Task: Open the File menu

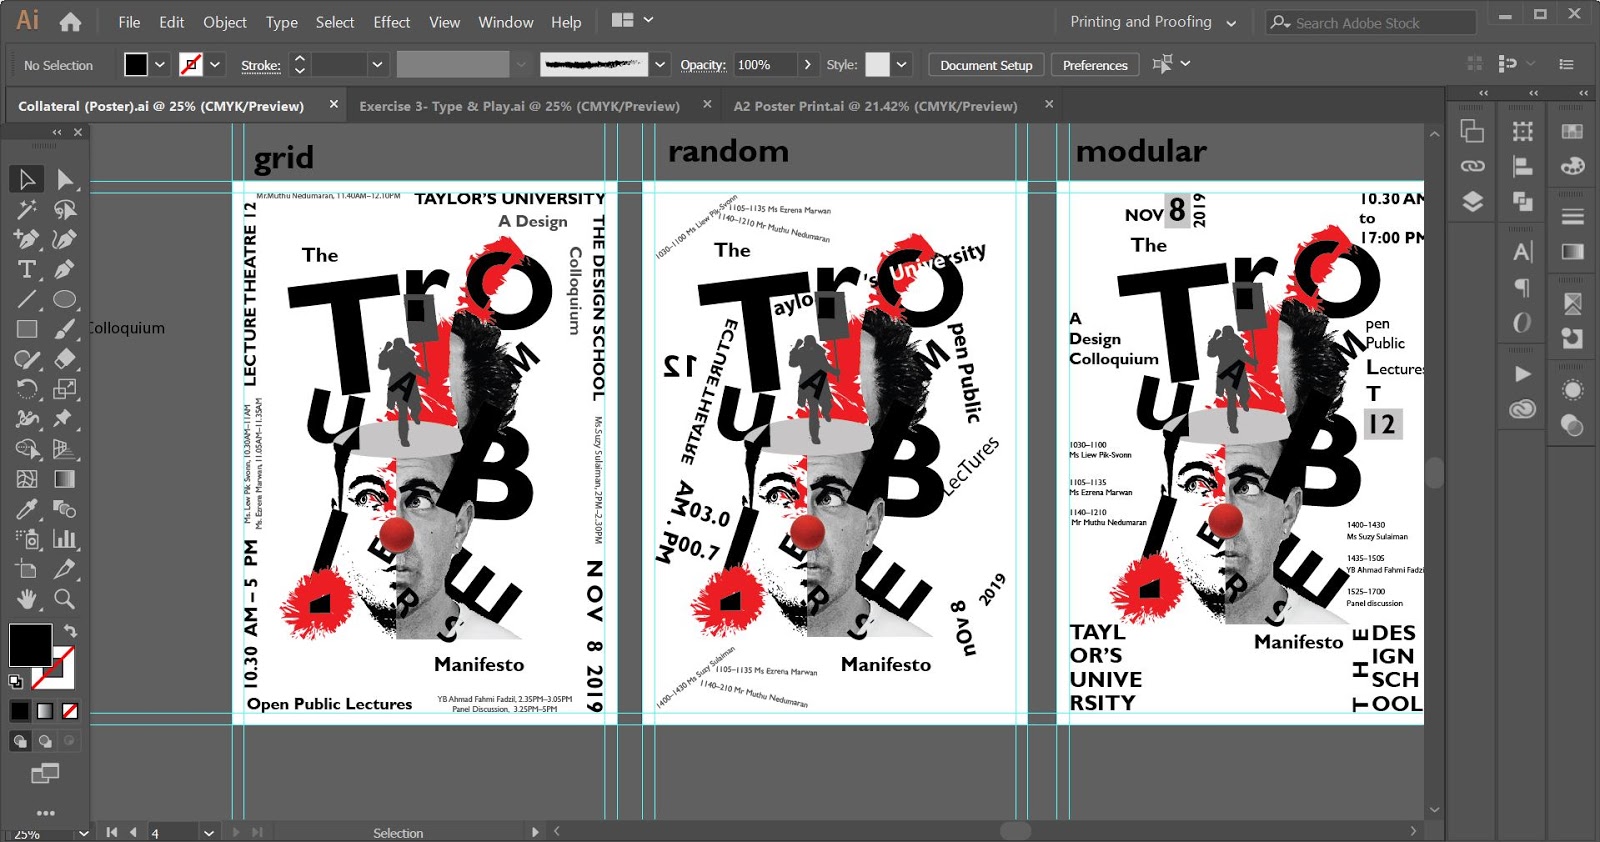Action: (129, 22)
